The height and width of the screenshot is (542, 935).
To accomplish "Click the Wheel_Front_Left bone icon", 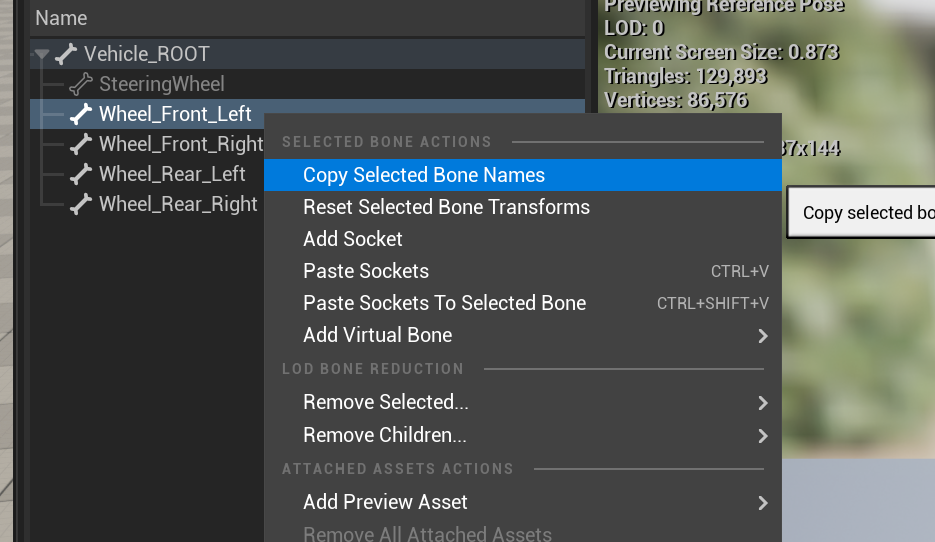I will (81, 114).
